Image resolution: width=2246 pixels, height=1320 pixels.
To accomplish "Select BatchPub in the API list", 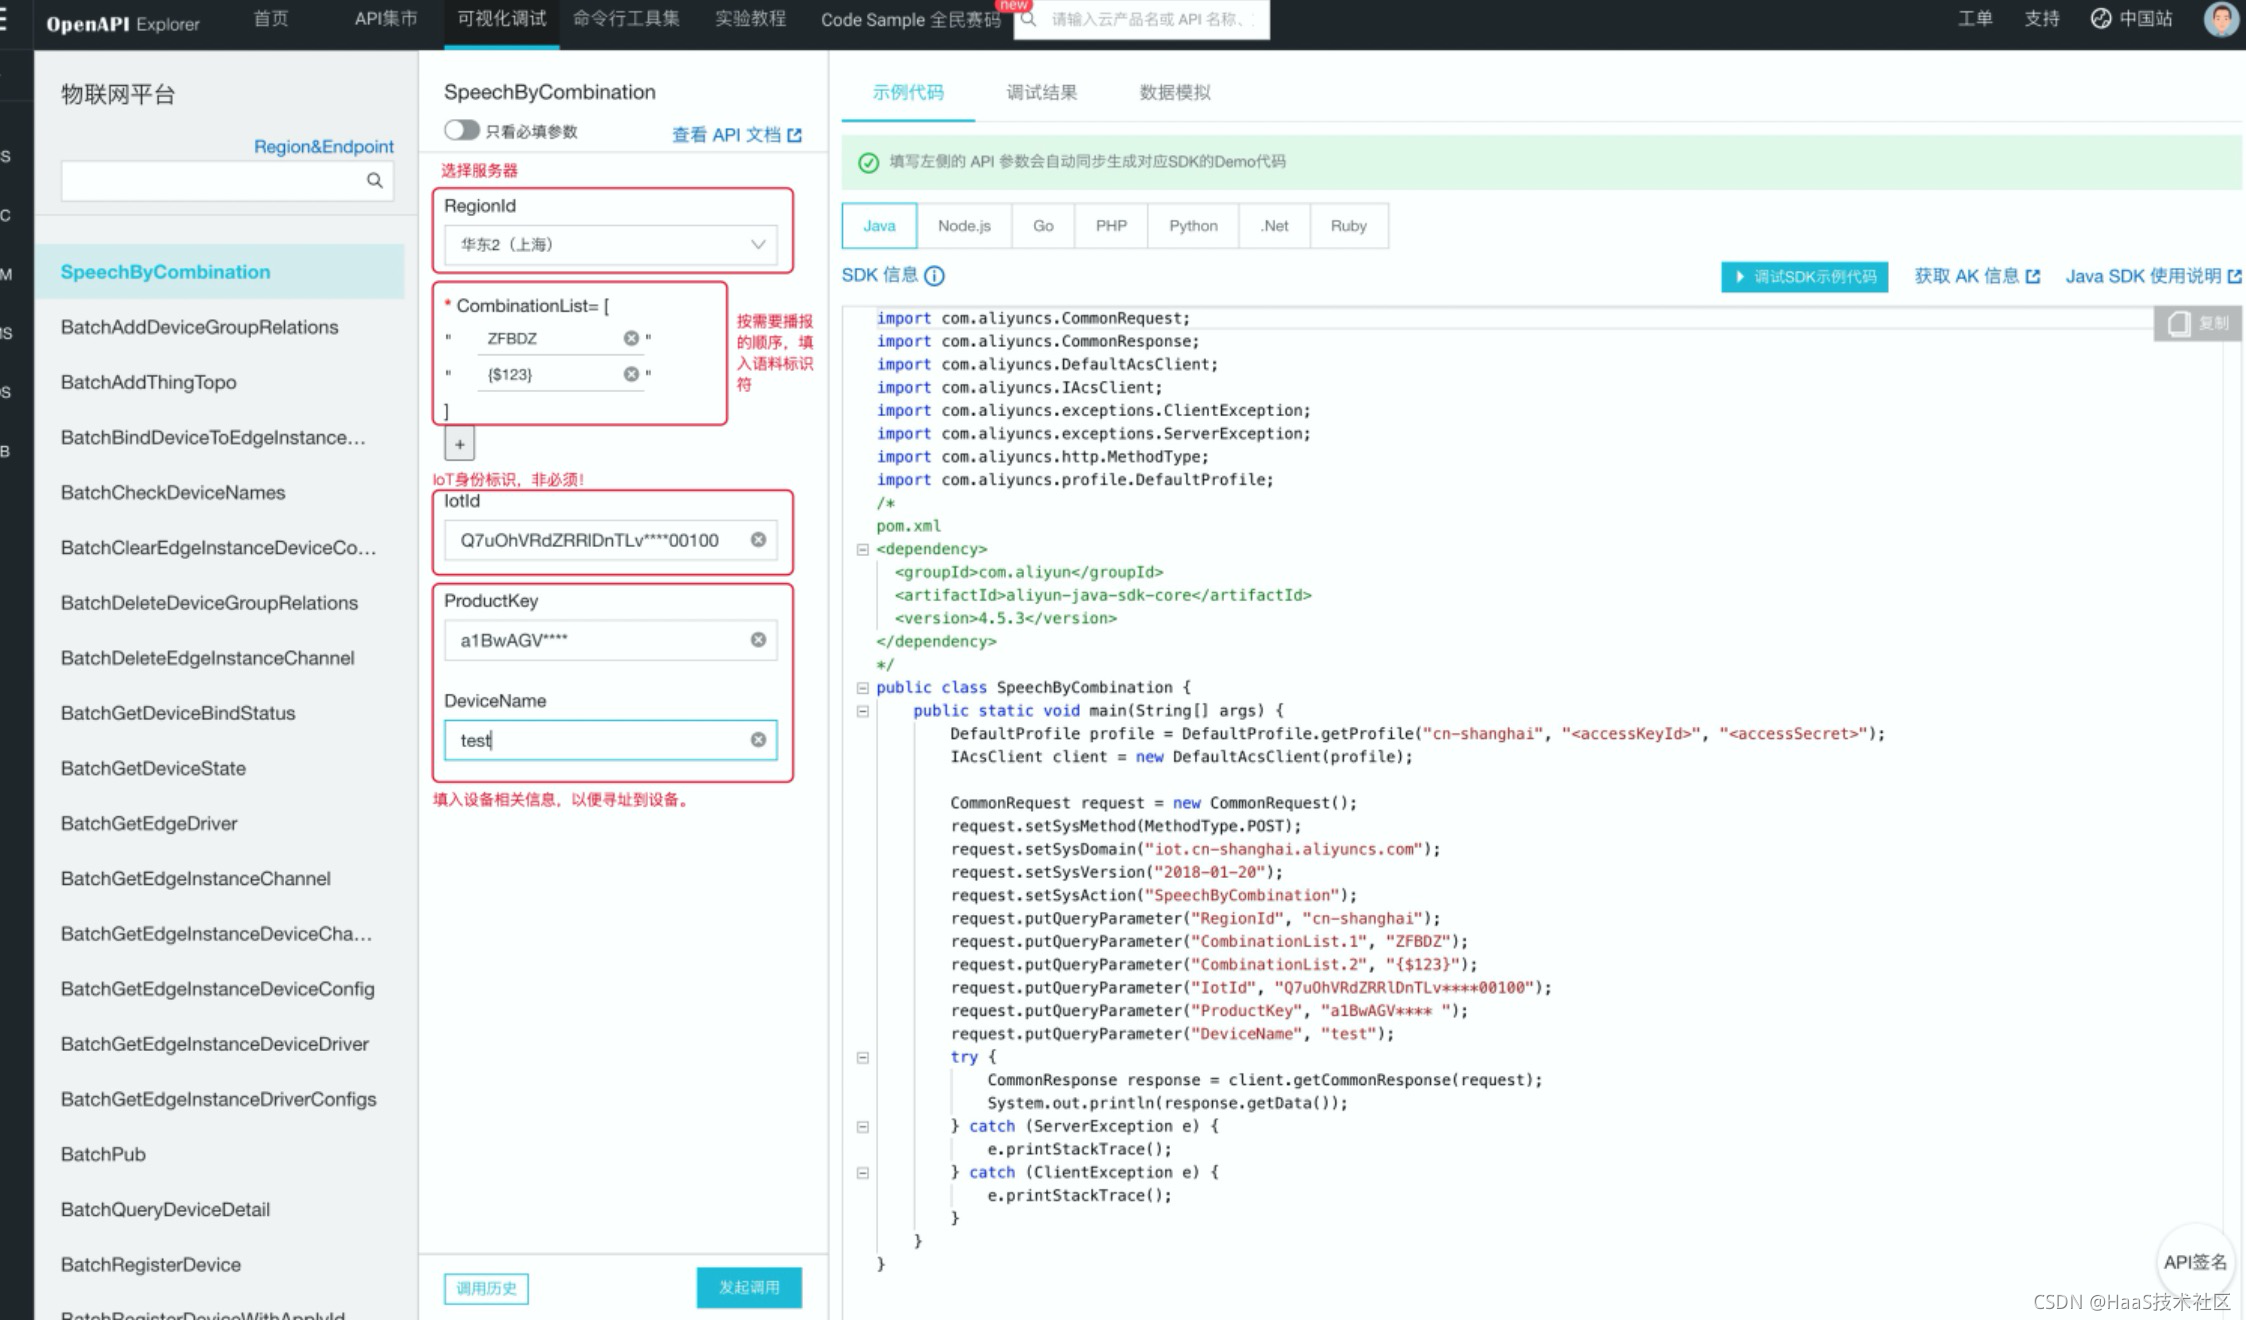I will pyautogui.click(x=103, y=1154).
